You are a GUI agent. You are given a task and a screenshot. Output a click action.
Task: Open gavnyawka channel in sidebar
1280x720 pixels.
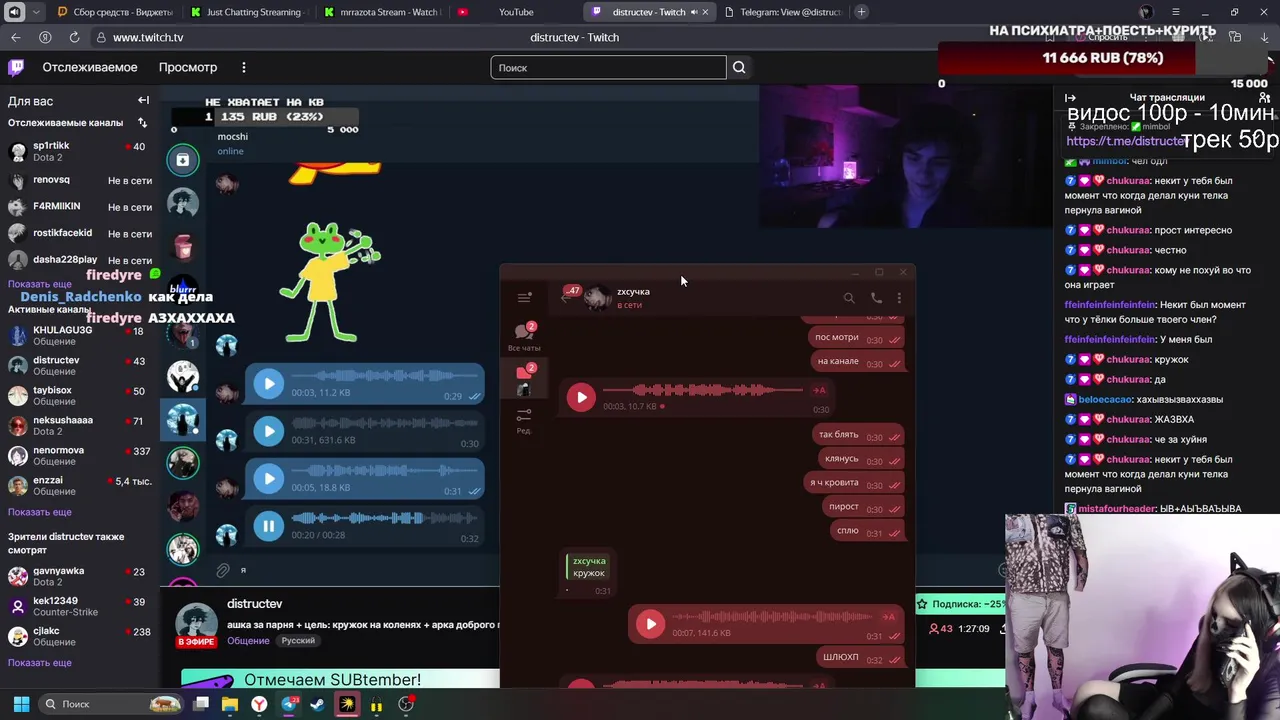(x=78, y=576)
